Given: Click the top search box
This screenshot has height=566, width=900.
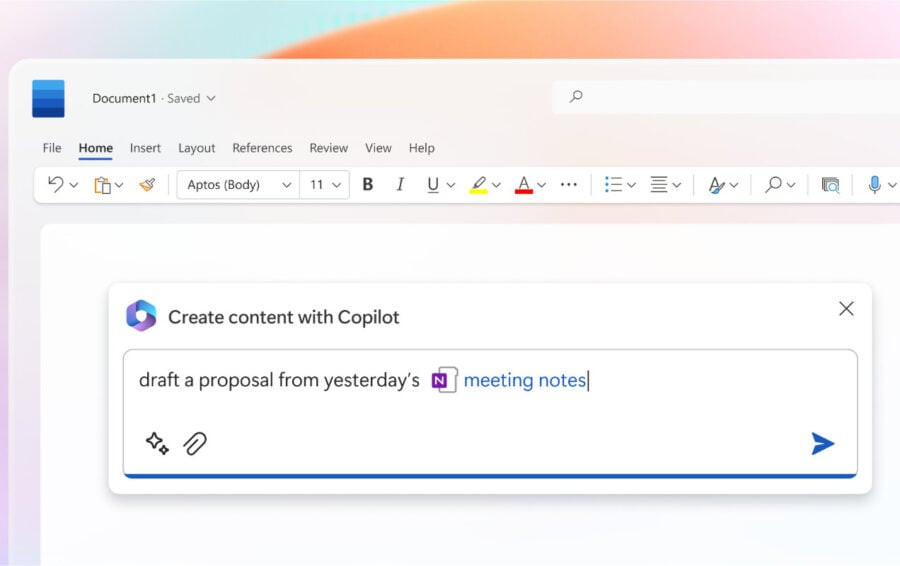Looking at the screenshot, I should (726, 97).
